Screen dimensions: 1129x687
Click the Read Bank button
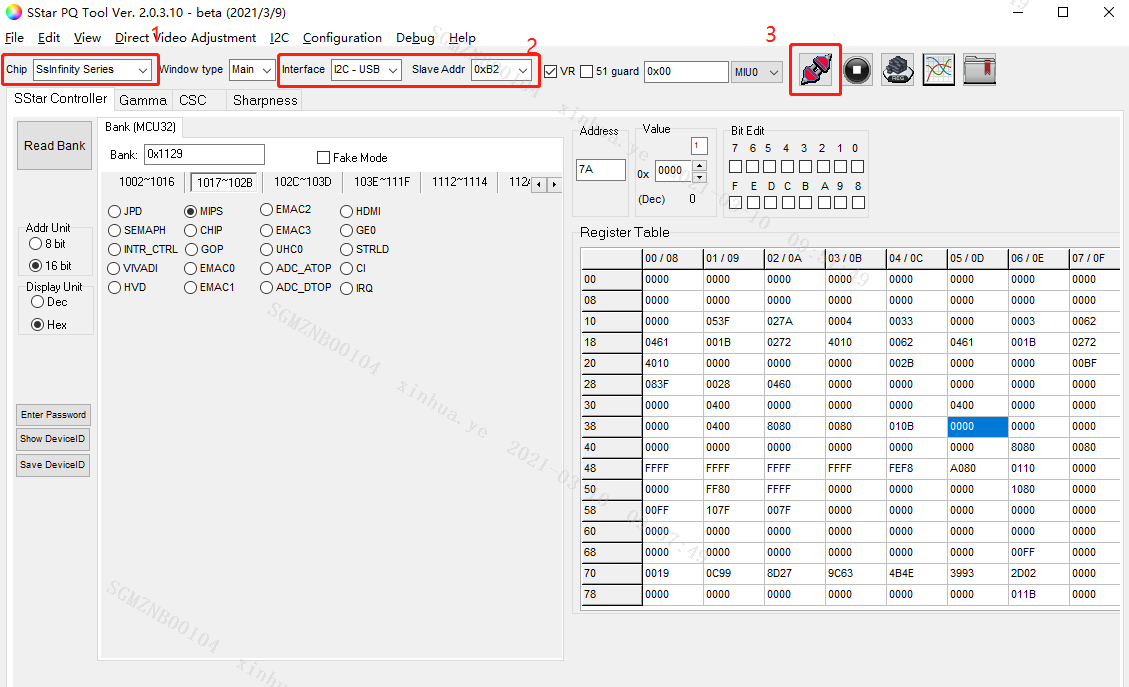click(x=55, y=146)
